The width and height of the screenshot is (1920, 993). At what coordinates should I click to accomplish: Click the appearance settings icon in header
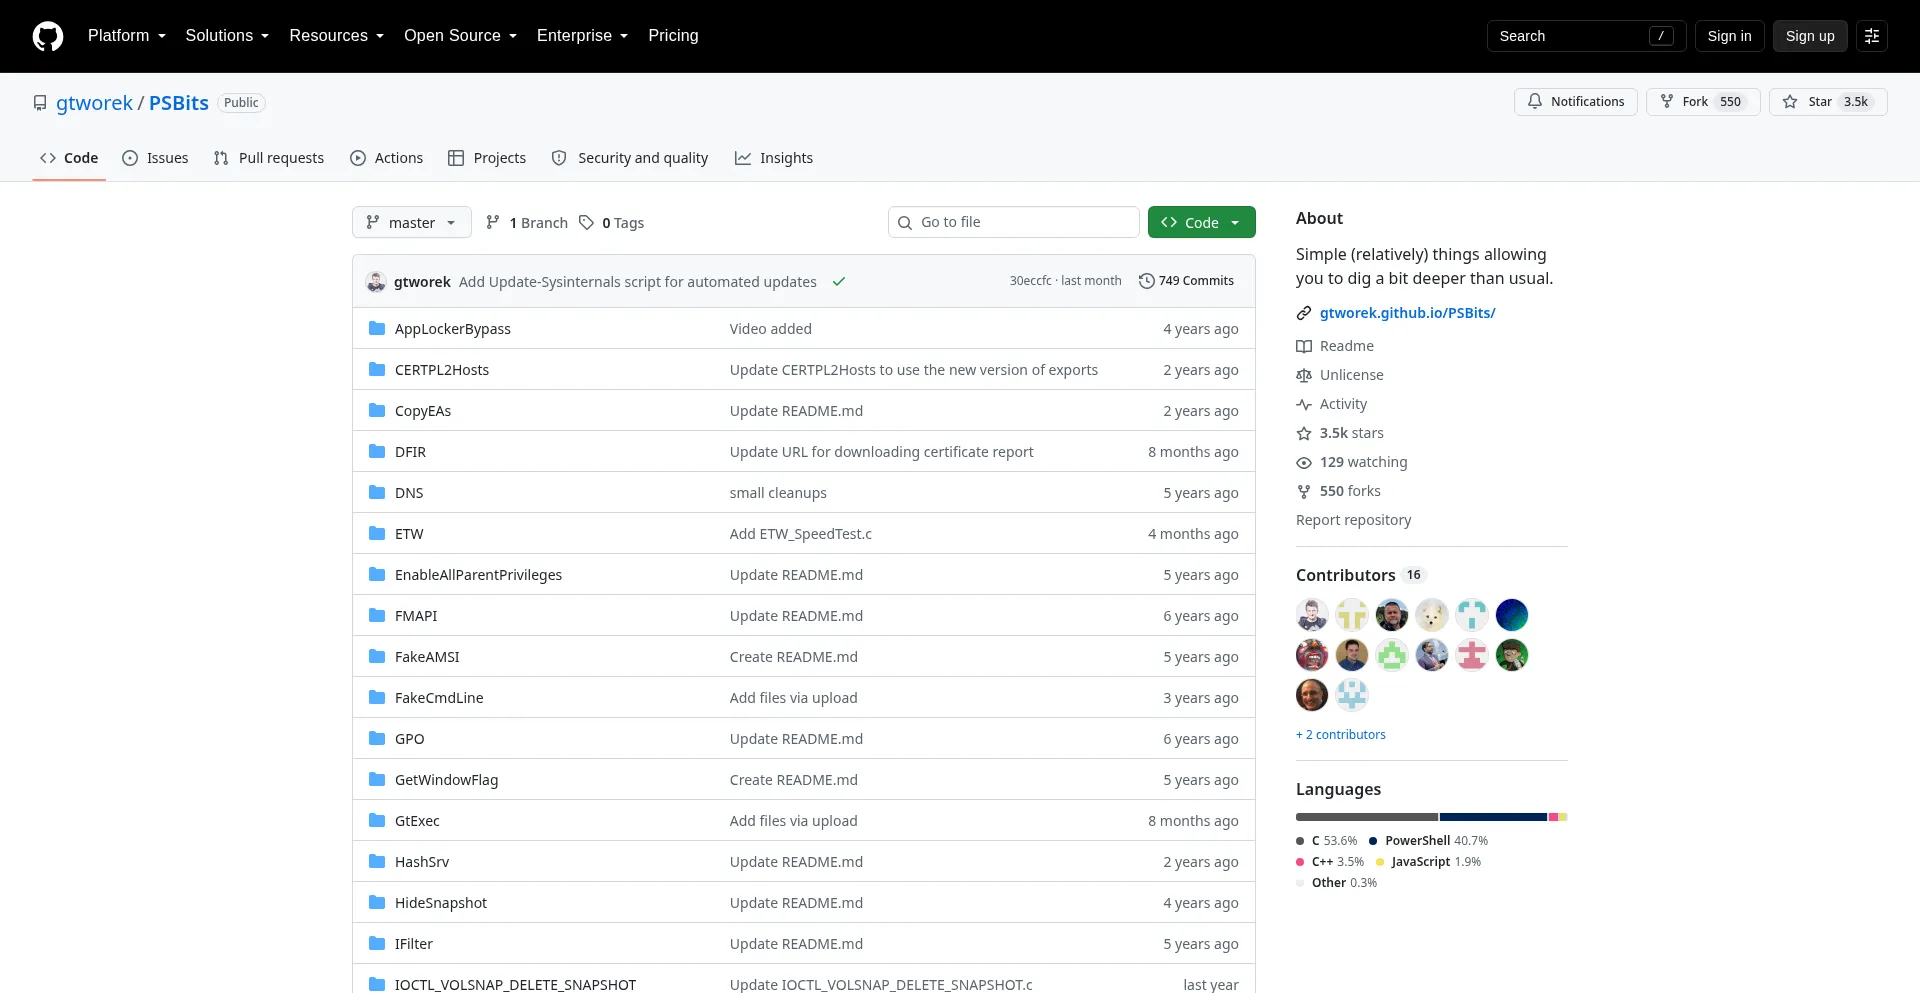coord(1872,36)
